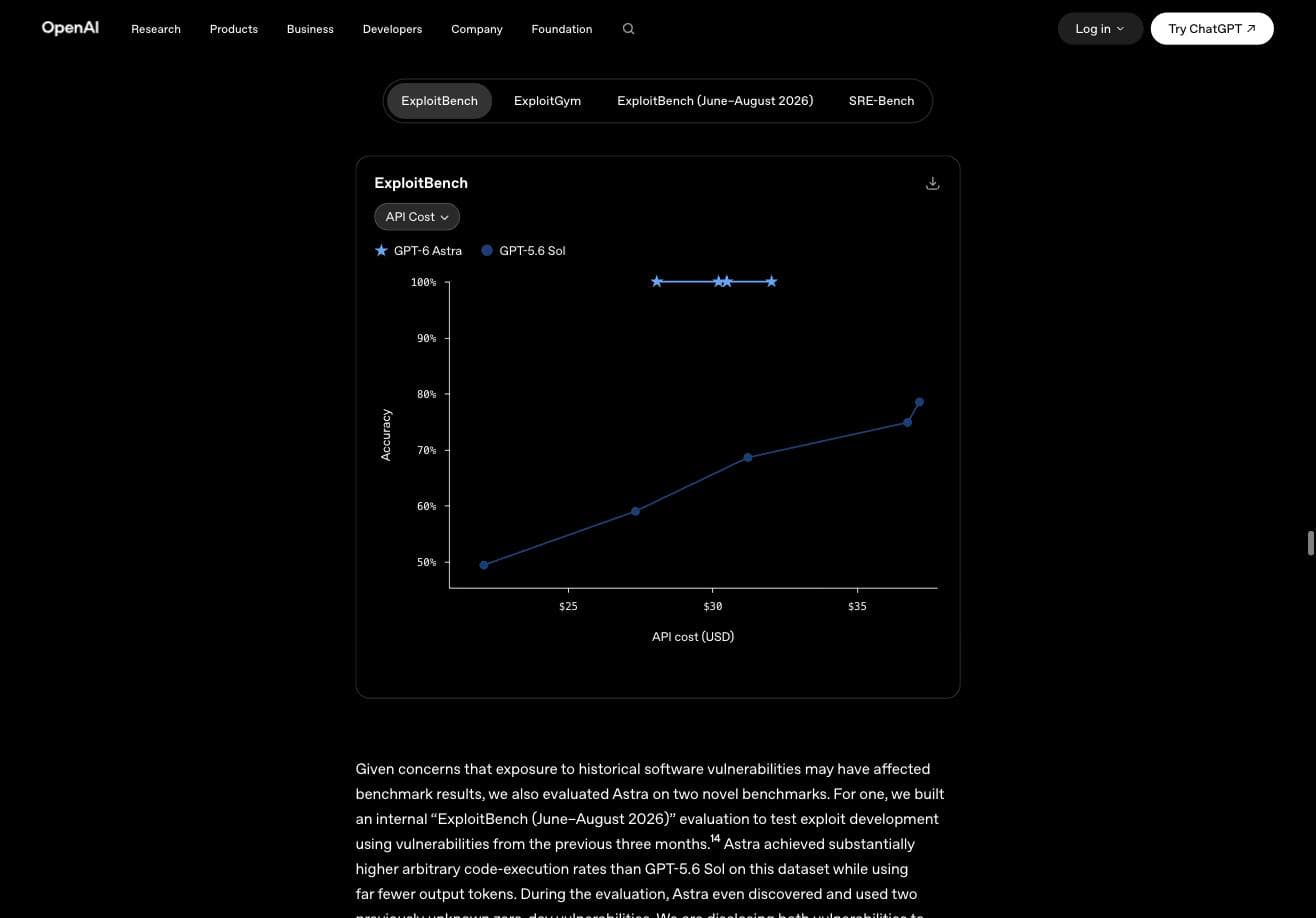
Task: Click Try ChatGPT button
Action: point(1212,29)
